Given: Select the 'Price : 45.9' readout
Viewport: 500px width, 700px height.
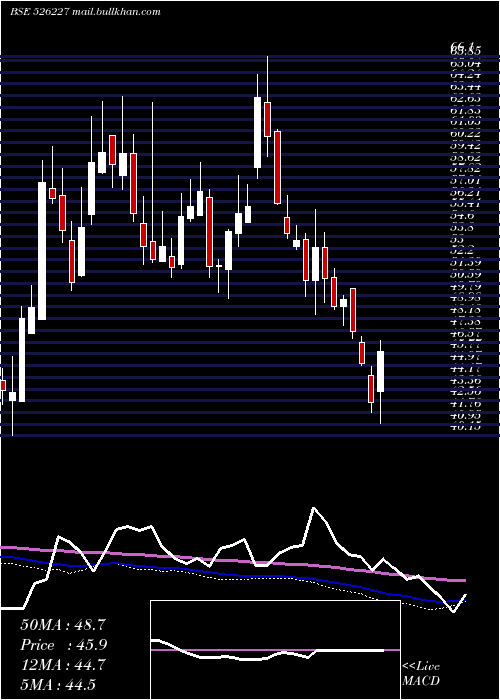Looking at the screenshot, I should click(63, 645).
